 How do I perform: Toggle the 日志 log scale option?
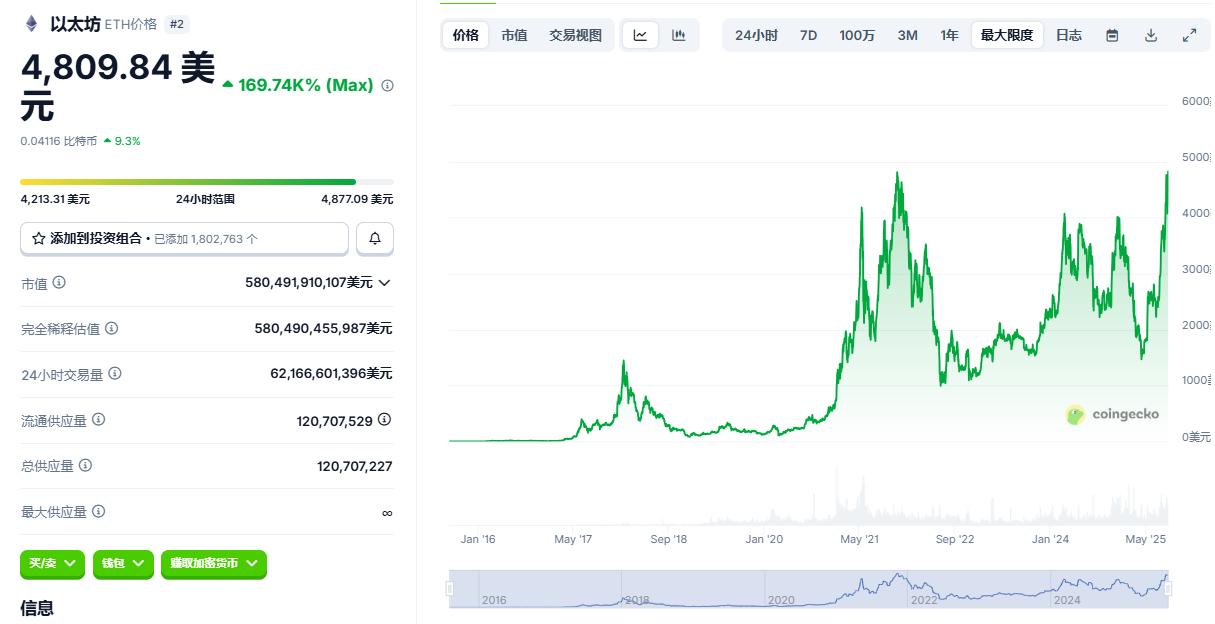tap(1068, 34)
